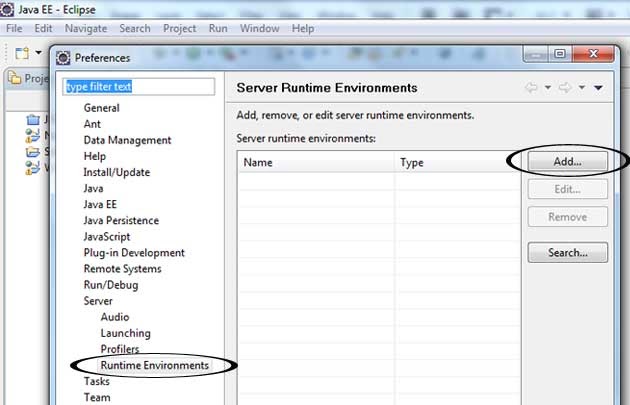This screenshot has width=630, height=405.
Task: Maximize the Preferences dialog
Action: 560,54
